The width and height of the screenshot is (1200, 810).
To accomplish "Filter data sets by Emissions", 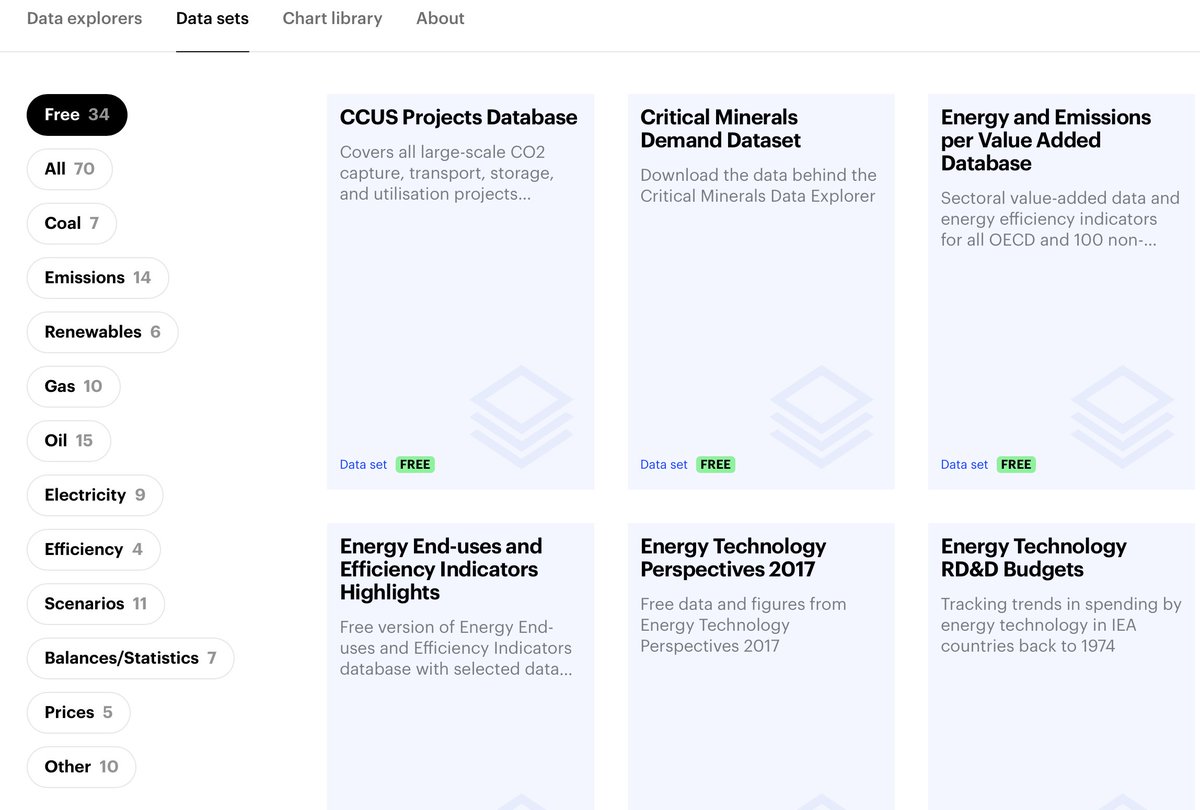I will (97, 277).
